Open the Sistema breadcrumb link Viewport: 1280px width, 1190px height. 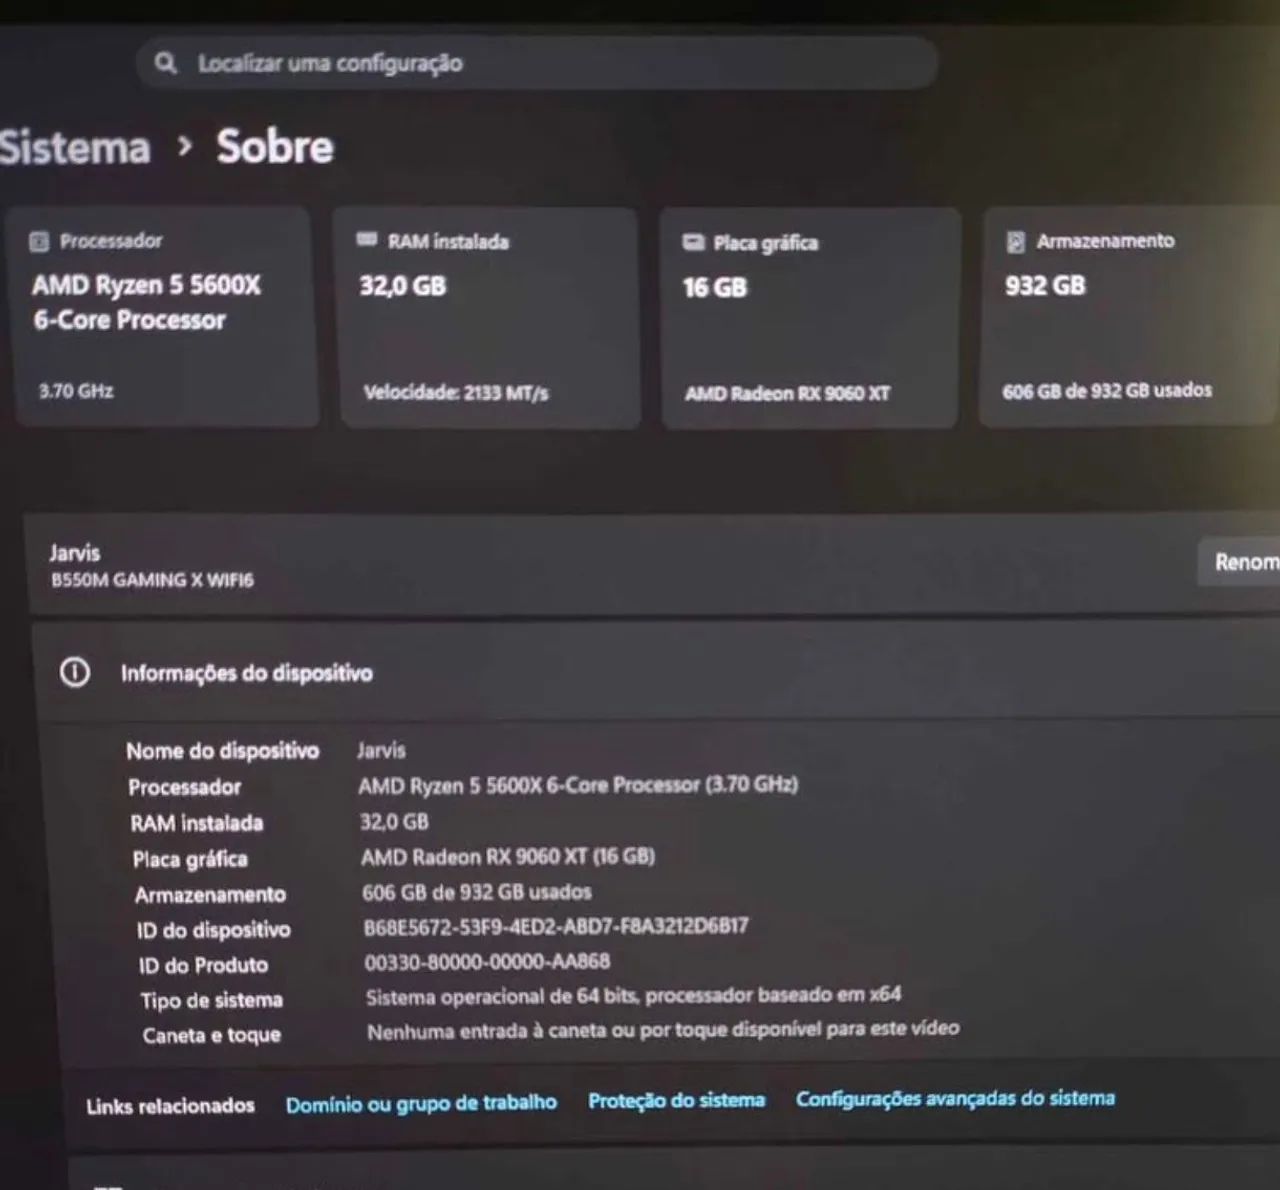[x=75, y=148]
